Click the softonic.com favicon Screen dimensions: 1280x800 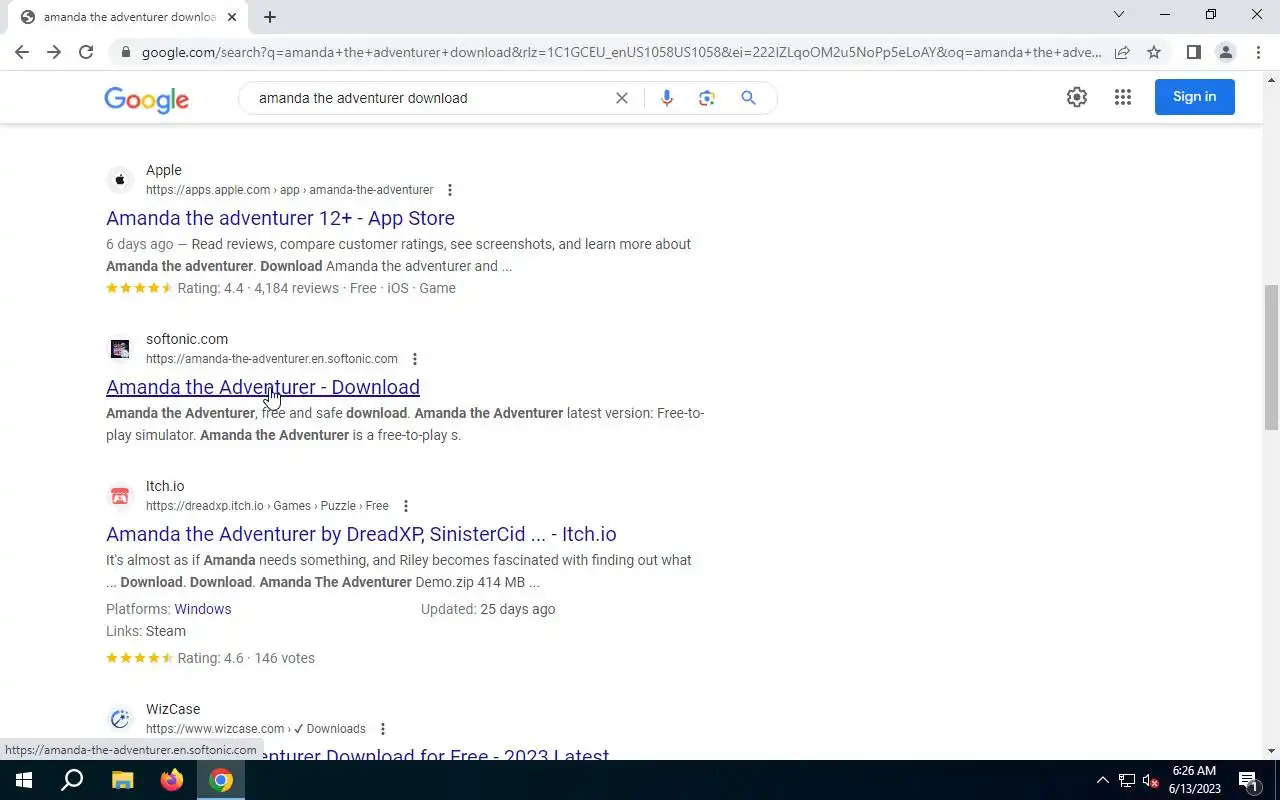120,349
